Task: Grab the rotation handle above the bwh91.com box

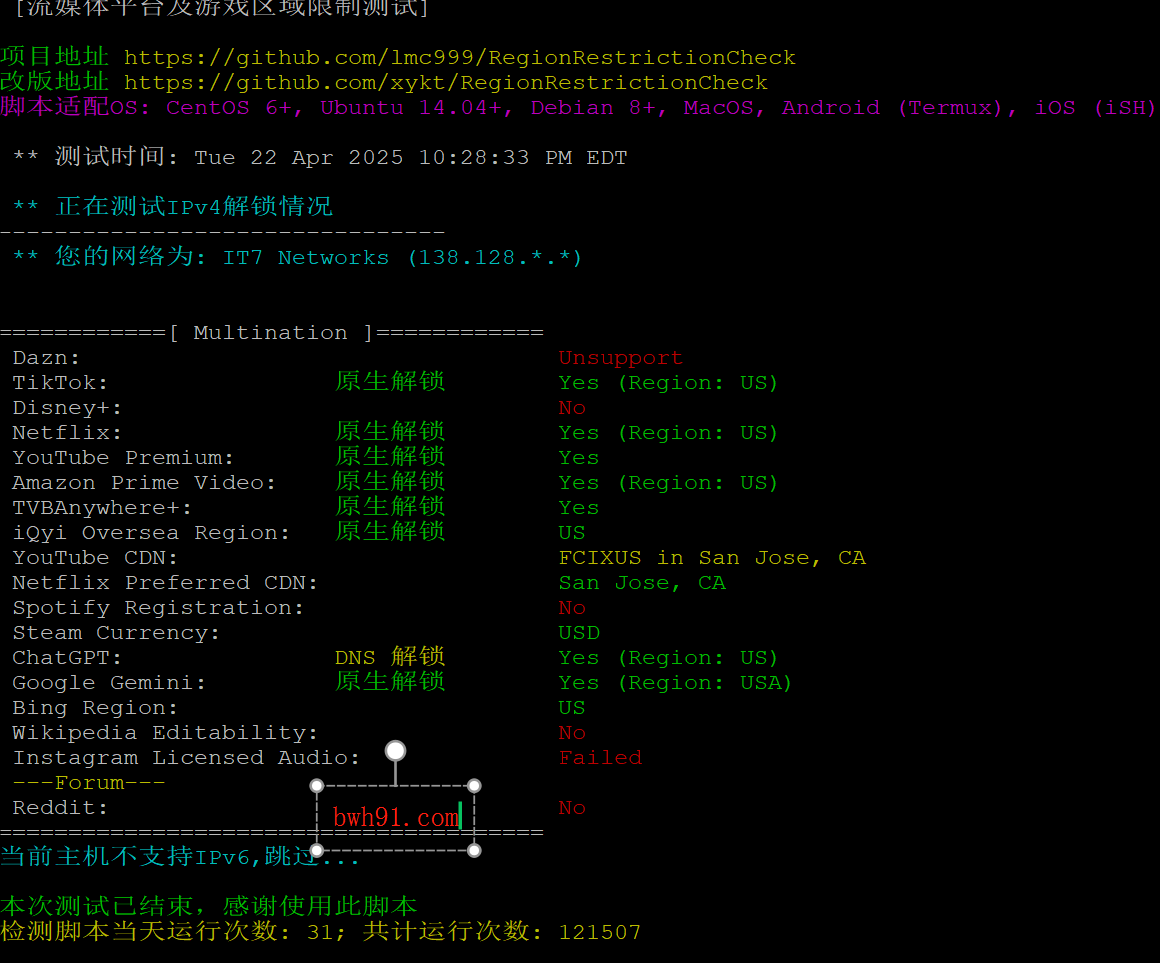Action: point(396,751)
